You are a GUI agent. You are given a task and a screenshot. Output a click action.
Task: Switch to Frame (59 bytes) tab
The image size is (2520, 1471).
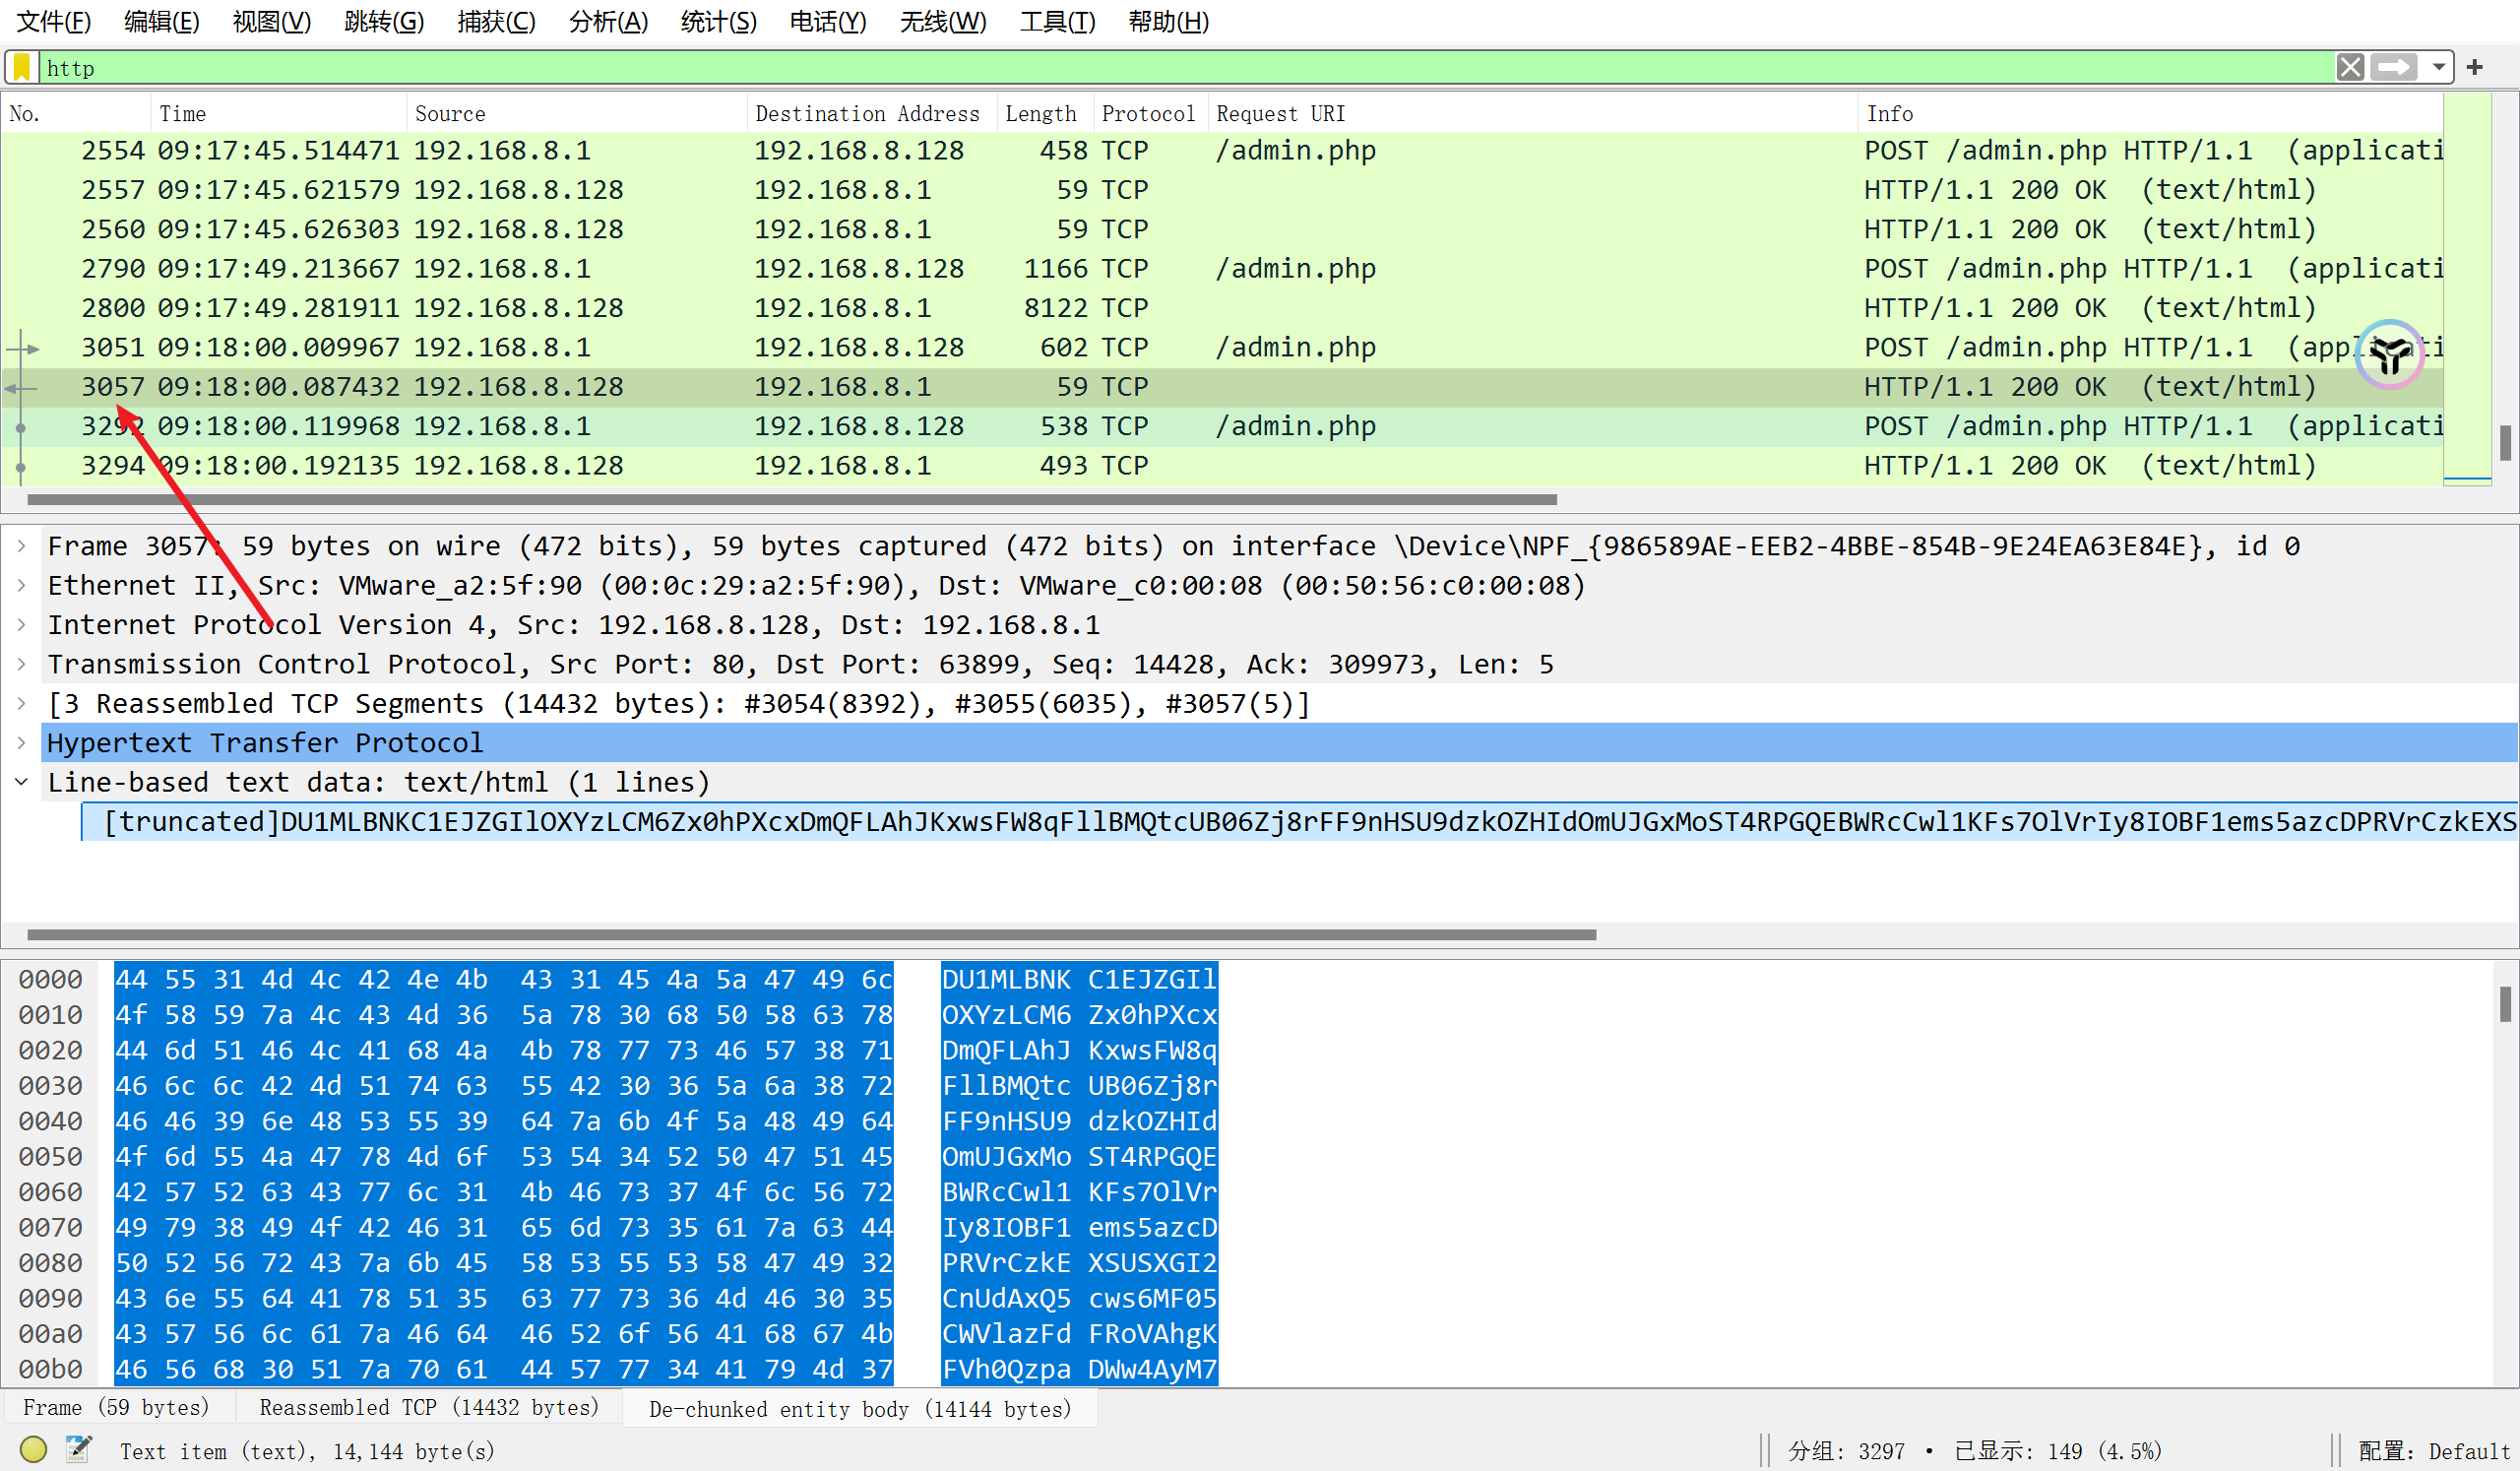(x=116, y=1407)
